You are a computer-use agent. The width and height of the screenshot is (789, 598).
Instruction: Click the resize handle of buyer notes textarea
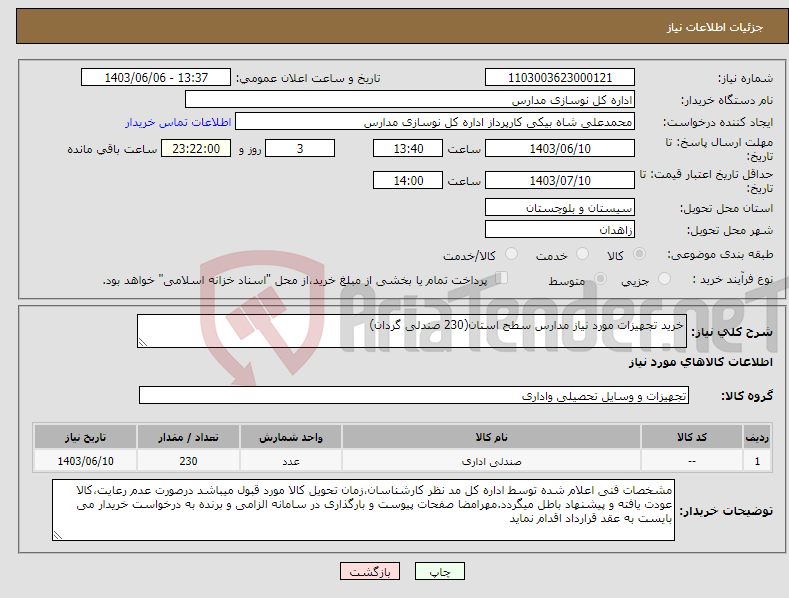pos(58,536)
